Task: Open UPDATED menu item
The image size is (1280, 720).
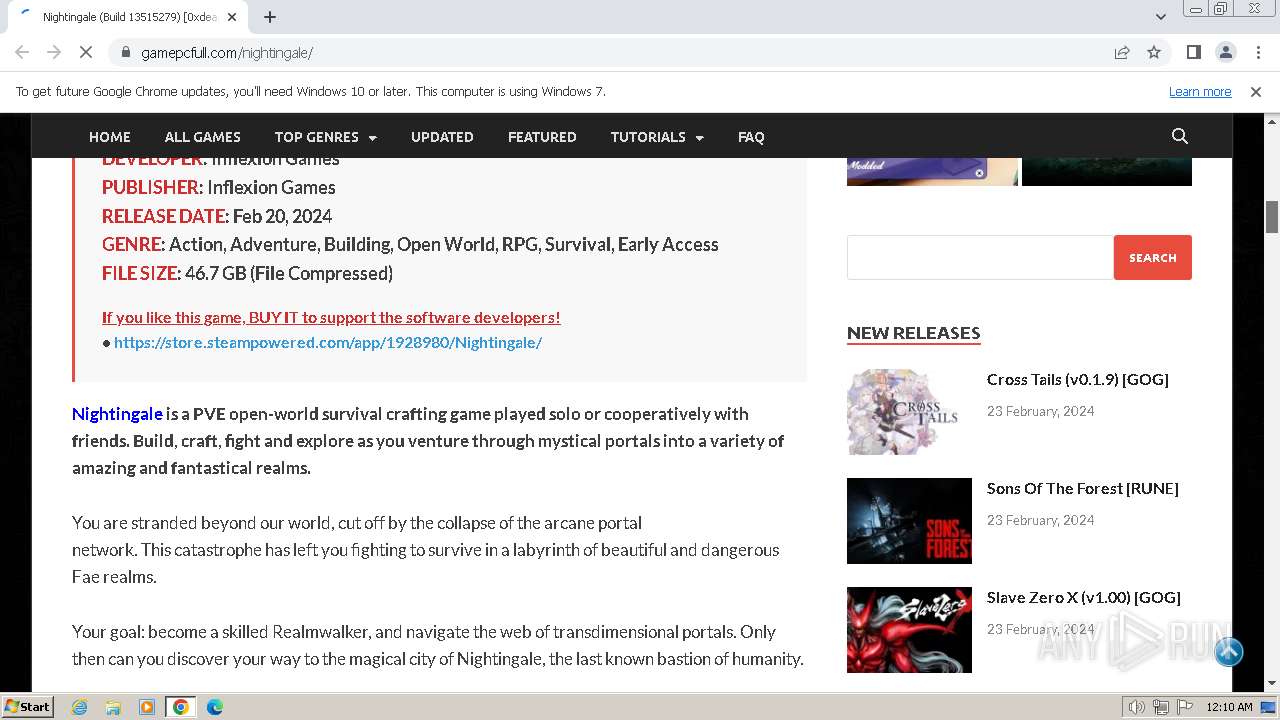Action: (x=442, y=137)
